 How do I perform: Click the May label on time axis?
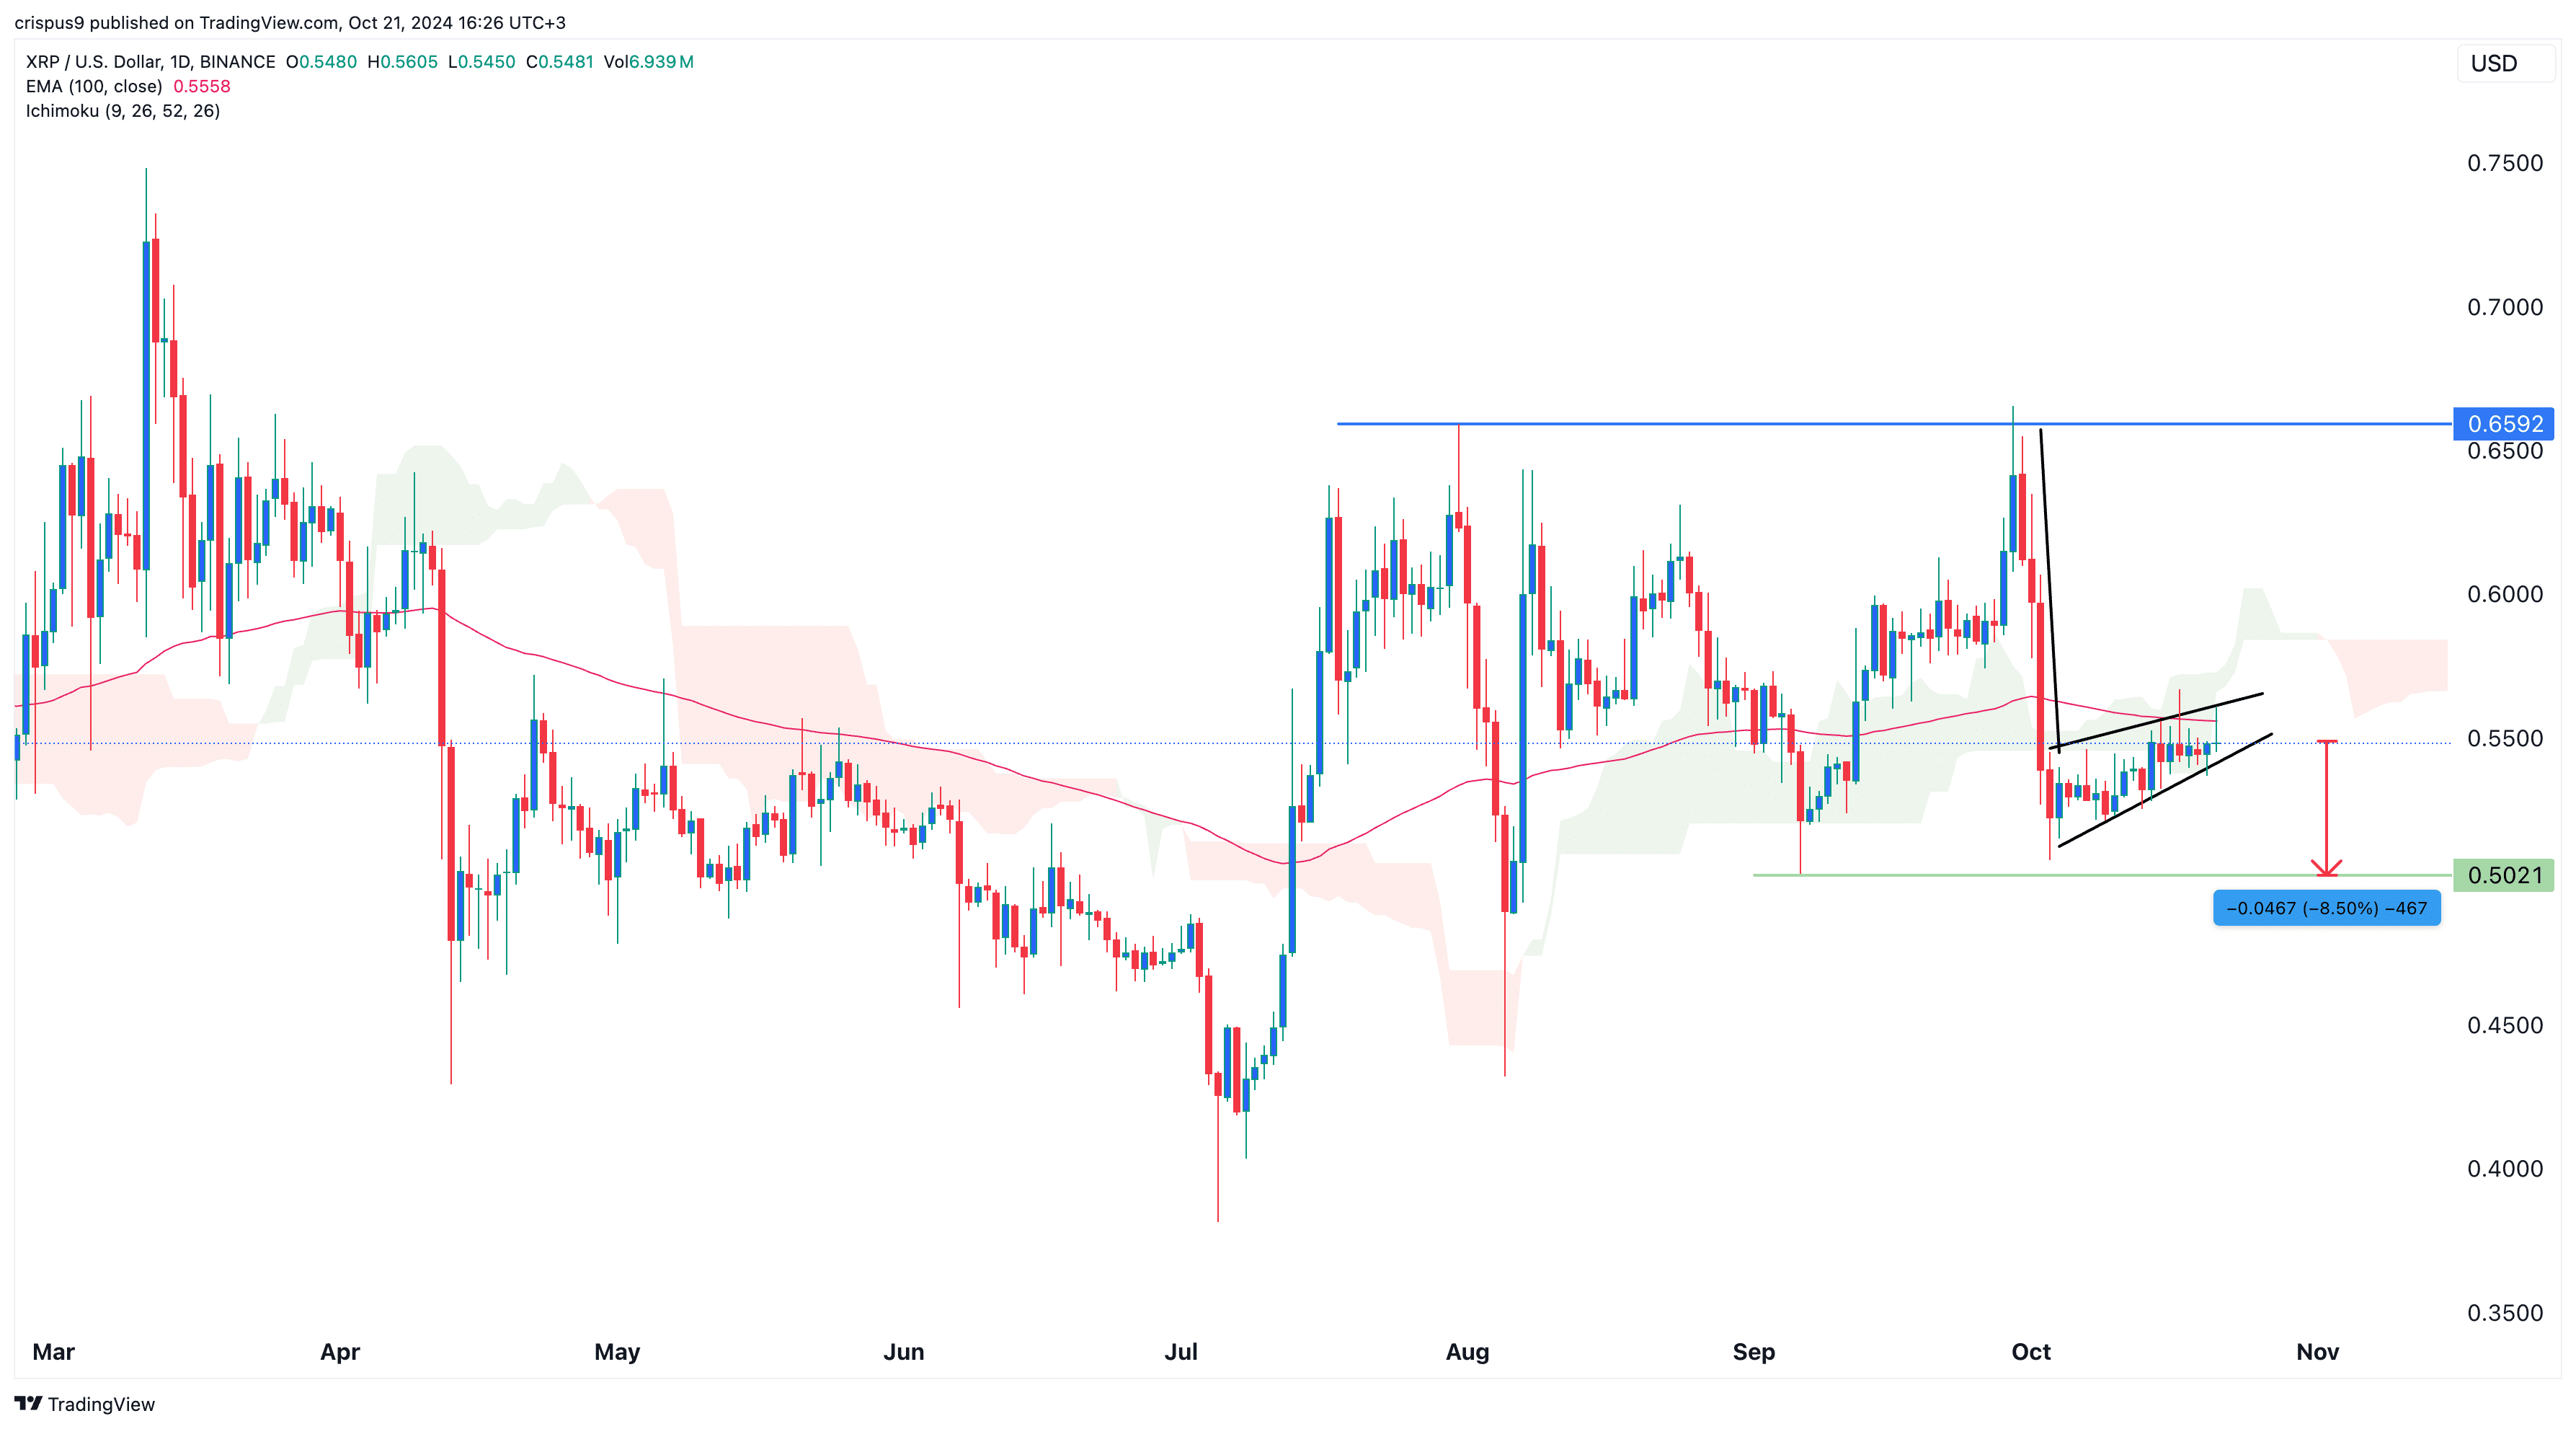[x=617, y=1352]
